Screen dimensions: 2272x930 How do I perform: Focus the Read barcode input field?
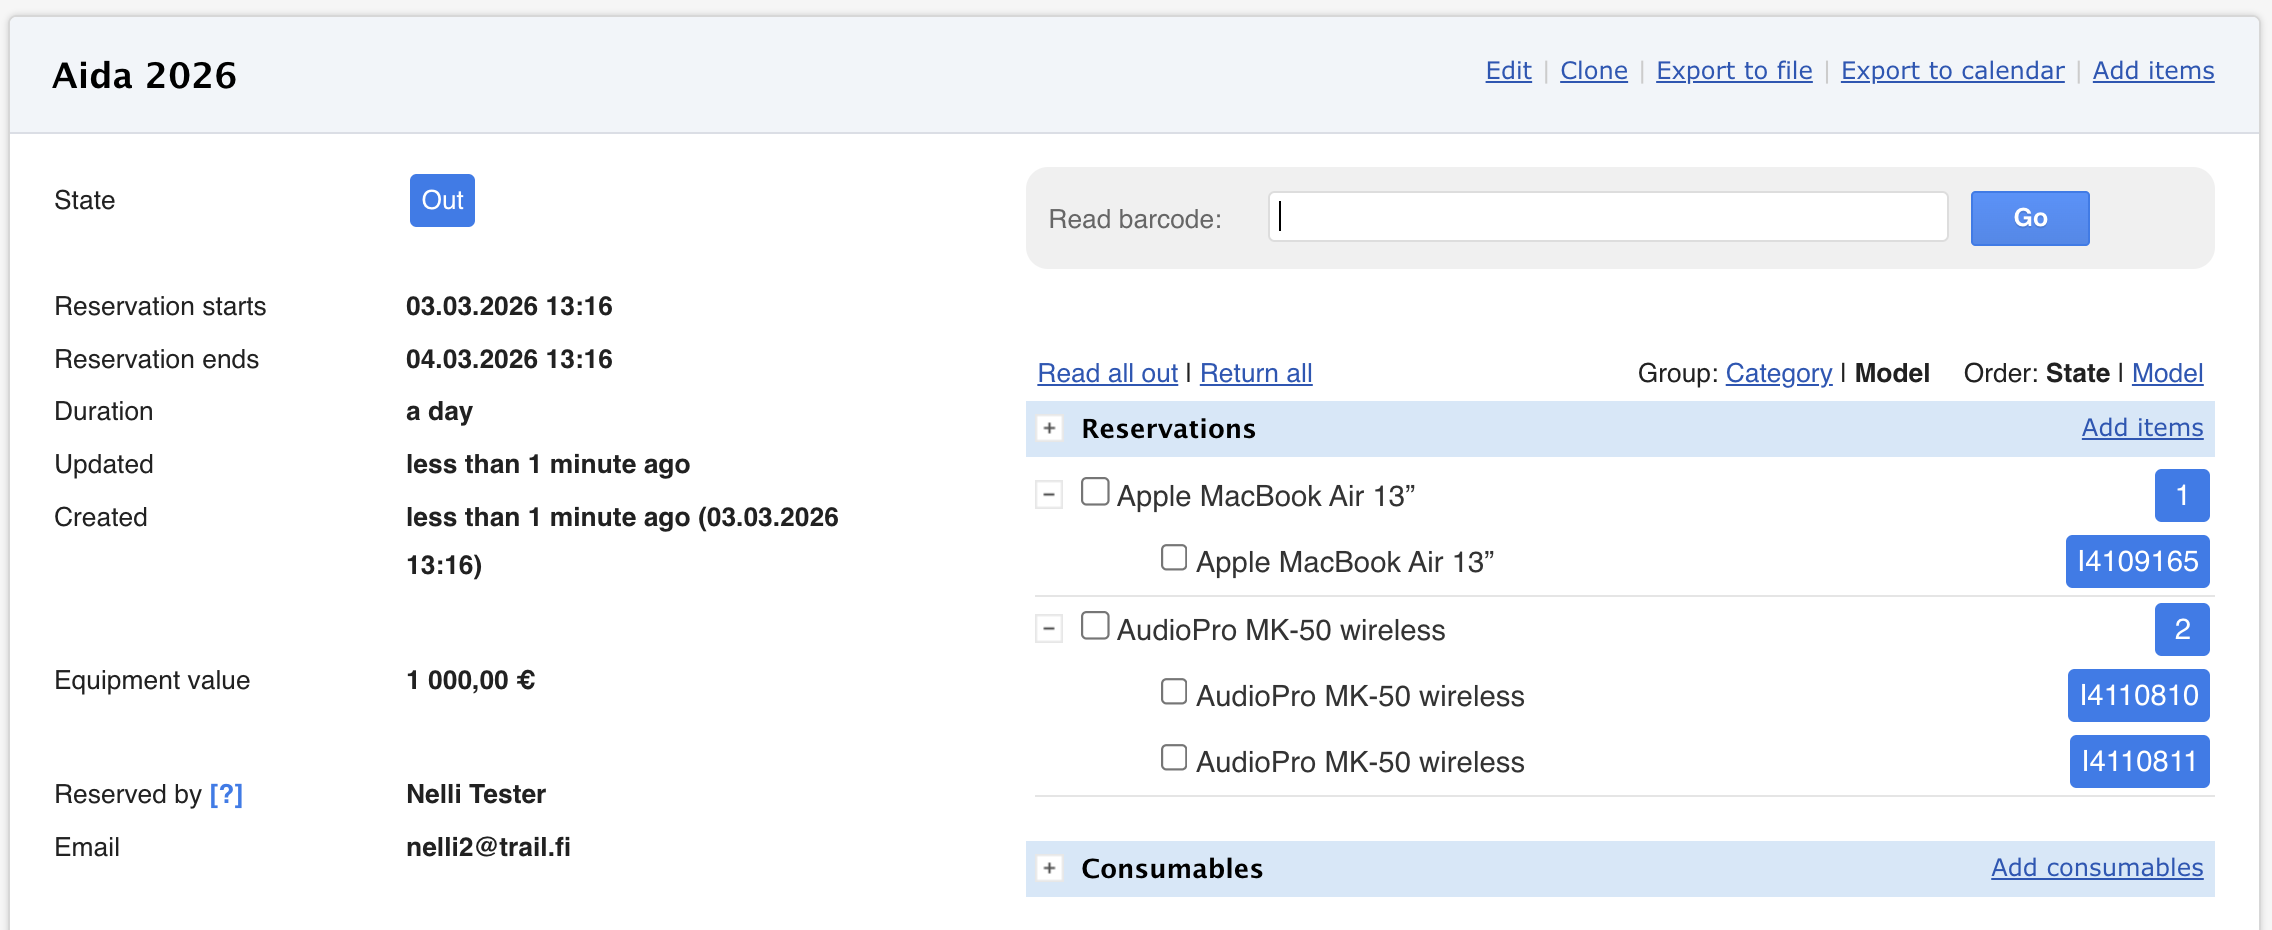point(1608,217)
